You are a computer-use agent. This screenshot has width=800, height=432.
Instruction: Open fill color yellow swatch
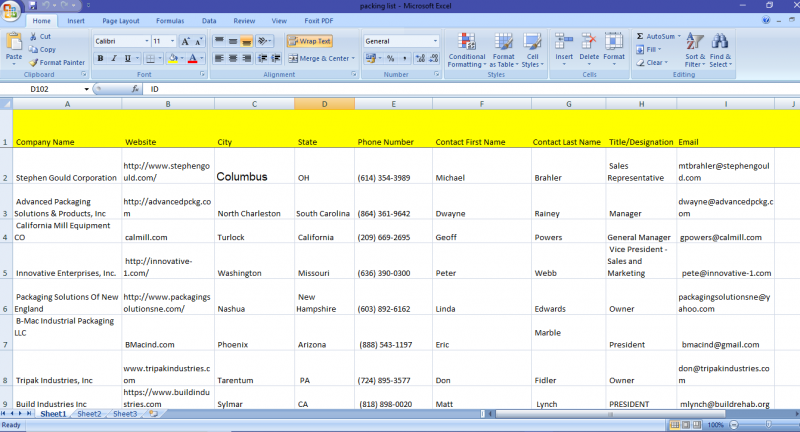173,58
